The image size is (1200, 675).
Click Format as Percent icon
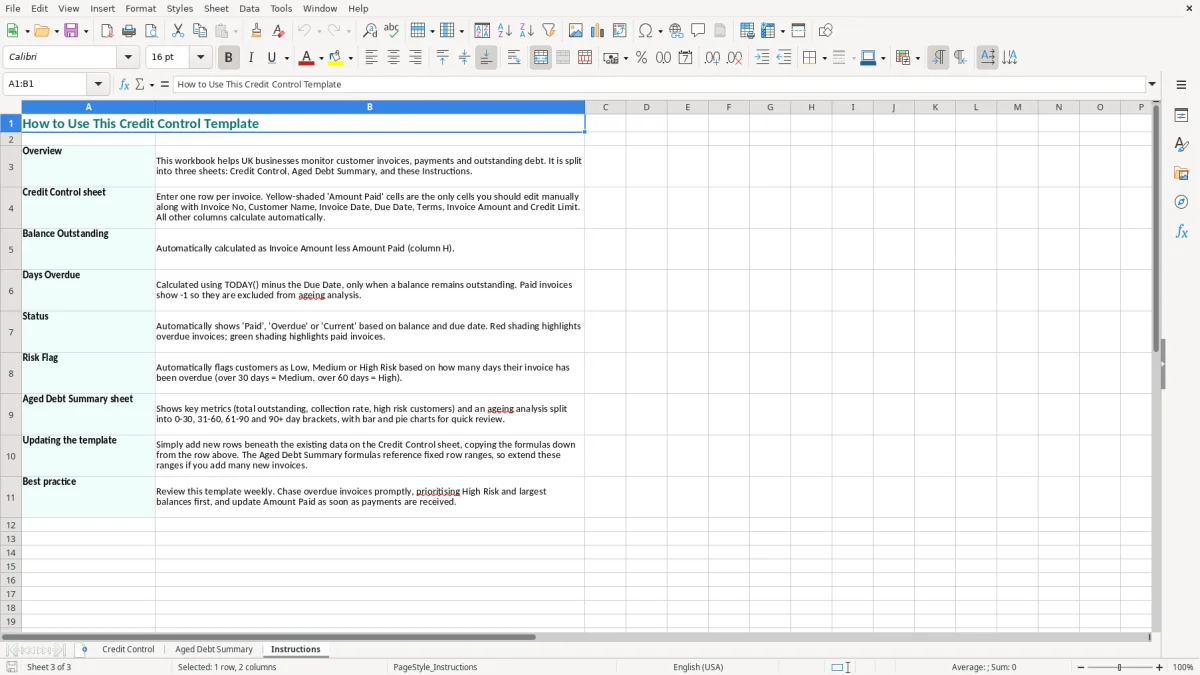pyautogui.click(x=642, y=58)
